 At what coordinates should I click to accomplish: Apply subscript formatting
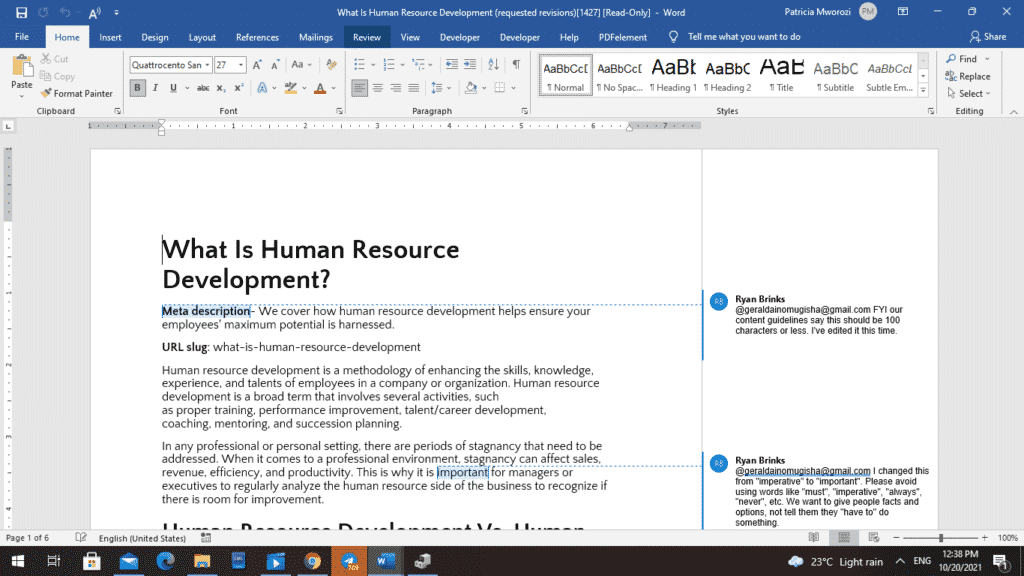click(x=221, y=87)
